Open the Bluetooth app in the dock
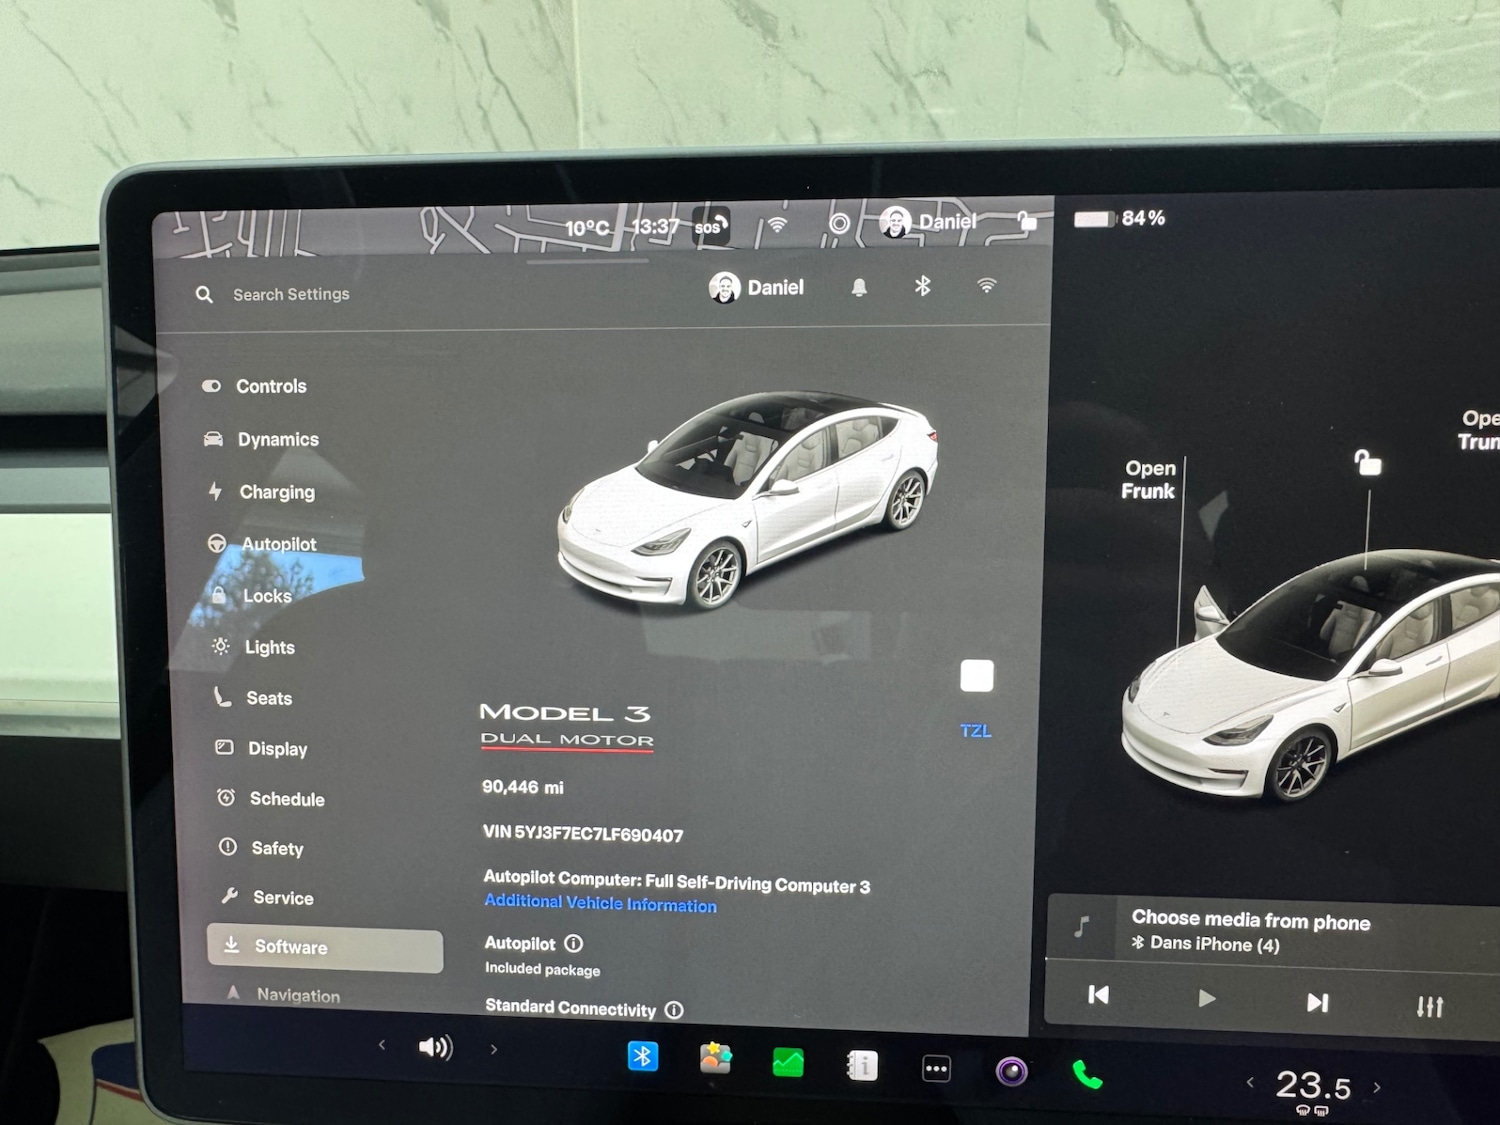 [643, 1056]
